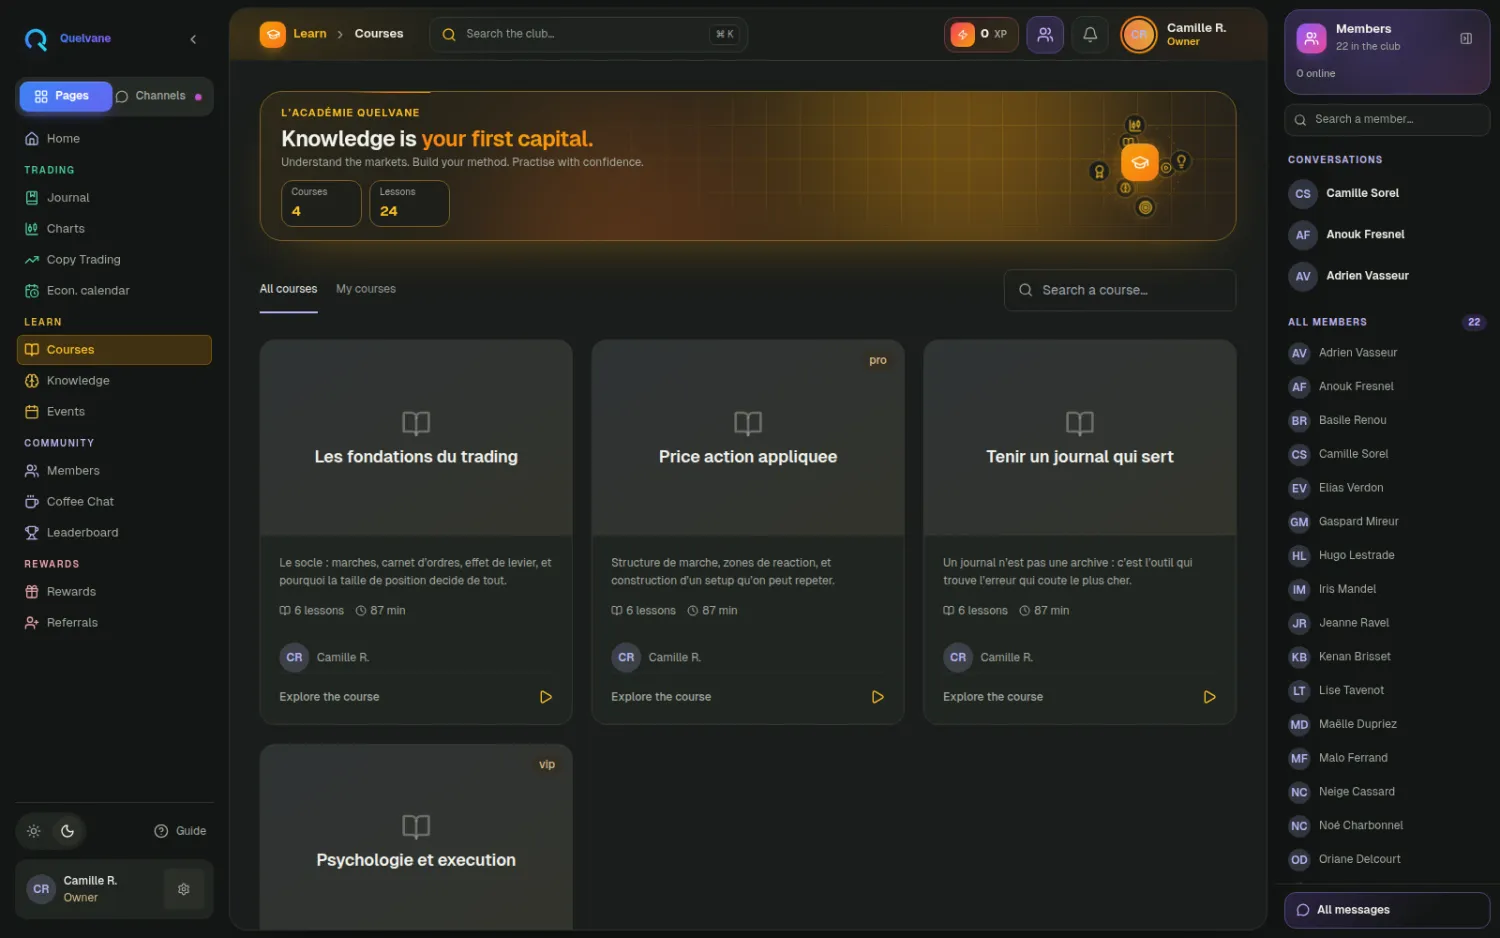Switch to the Pages tab

coord(65,96)
